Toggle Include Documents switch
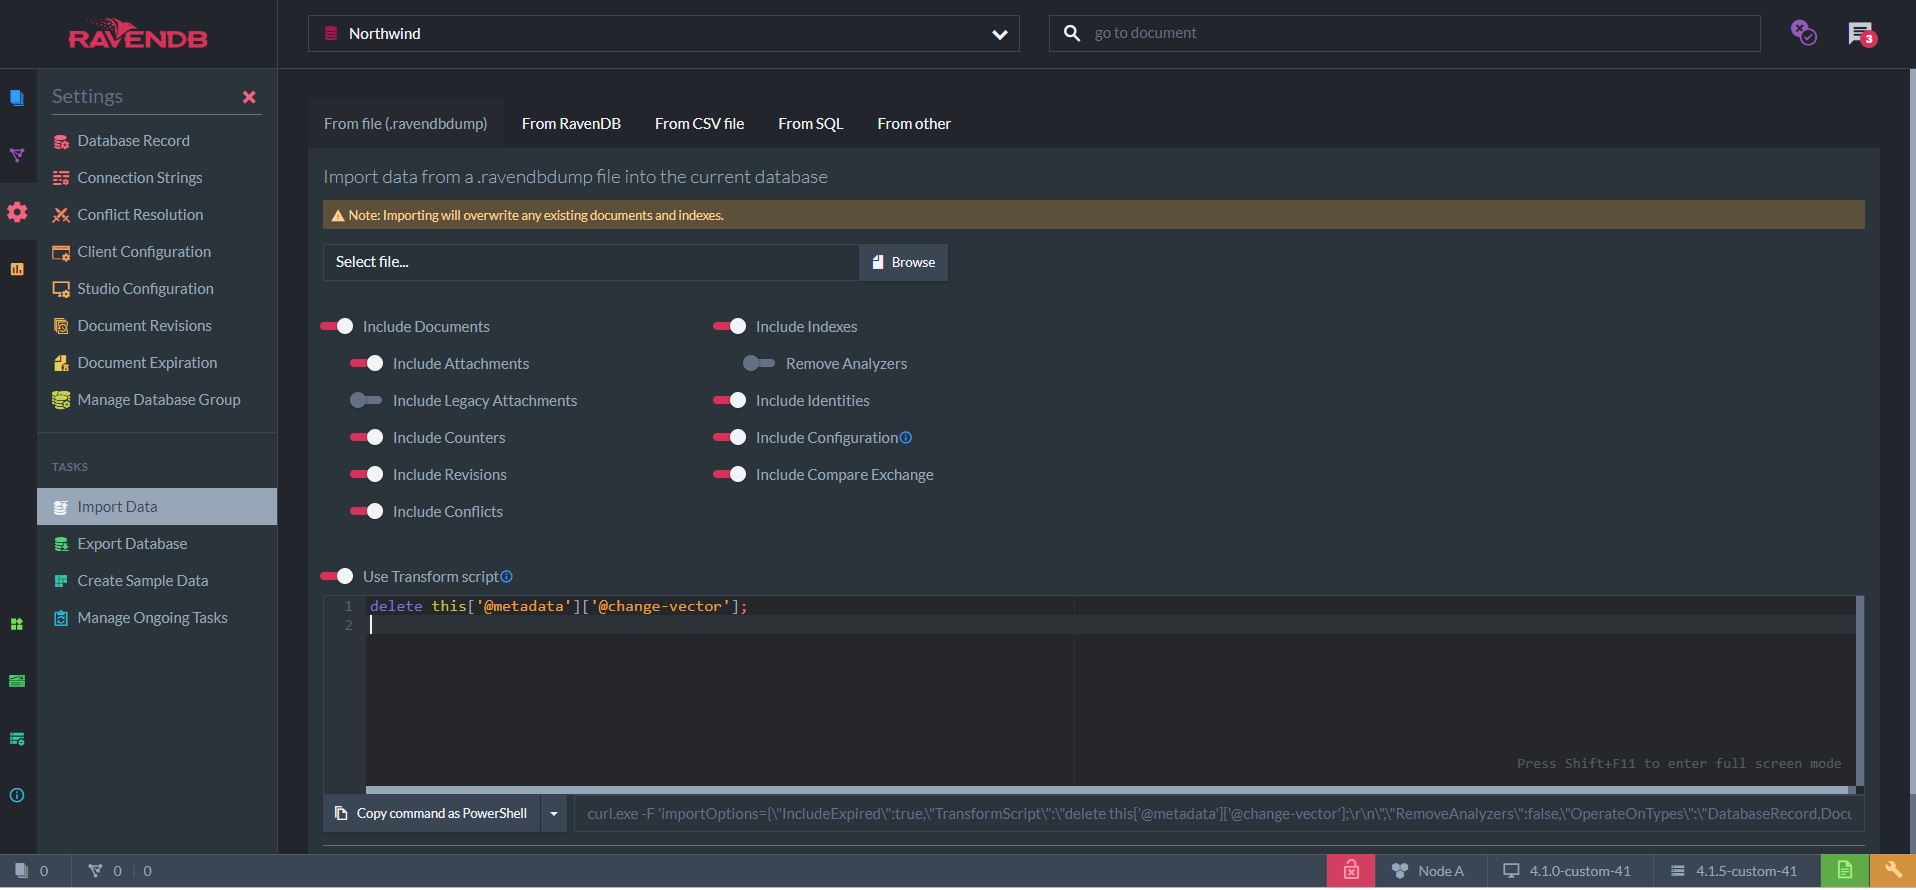The height and width of the screenshot is (890, 1916). [x=337, y=326]
